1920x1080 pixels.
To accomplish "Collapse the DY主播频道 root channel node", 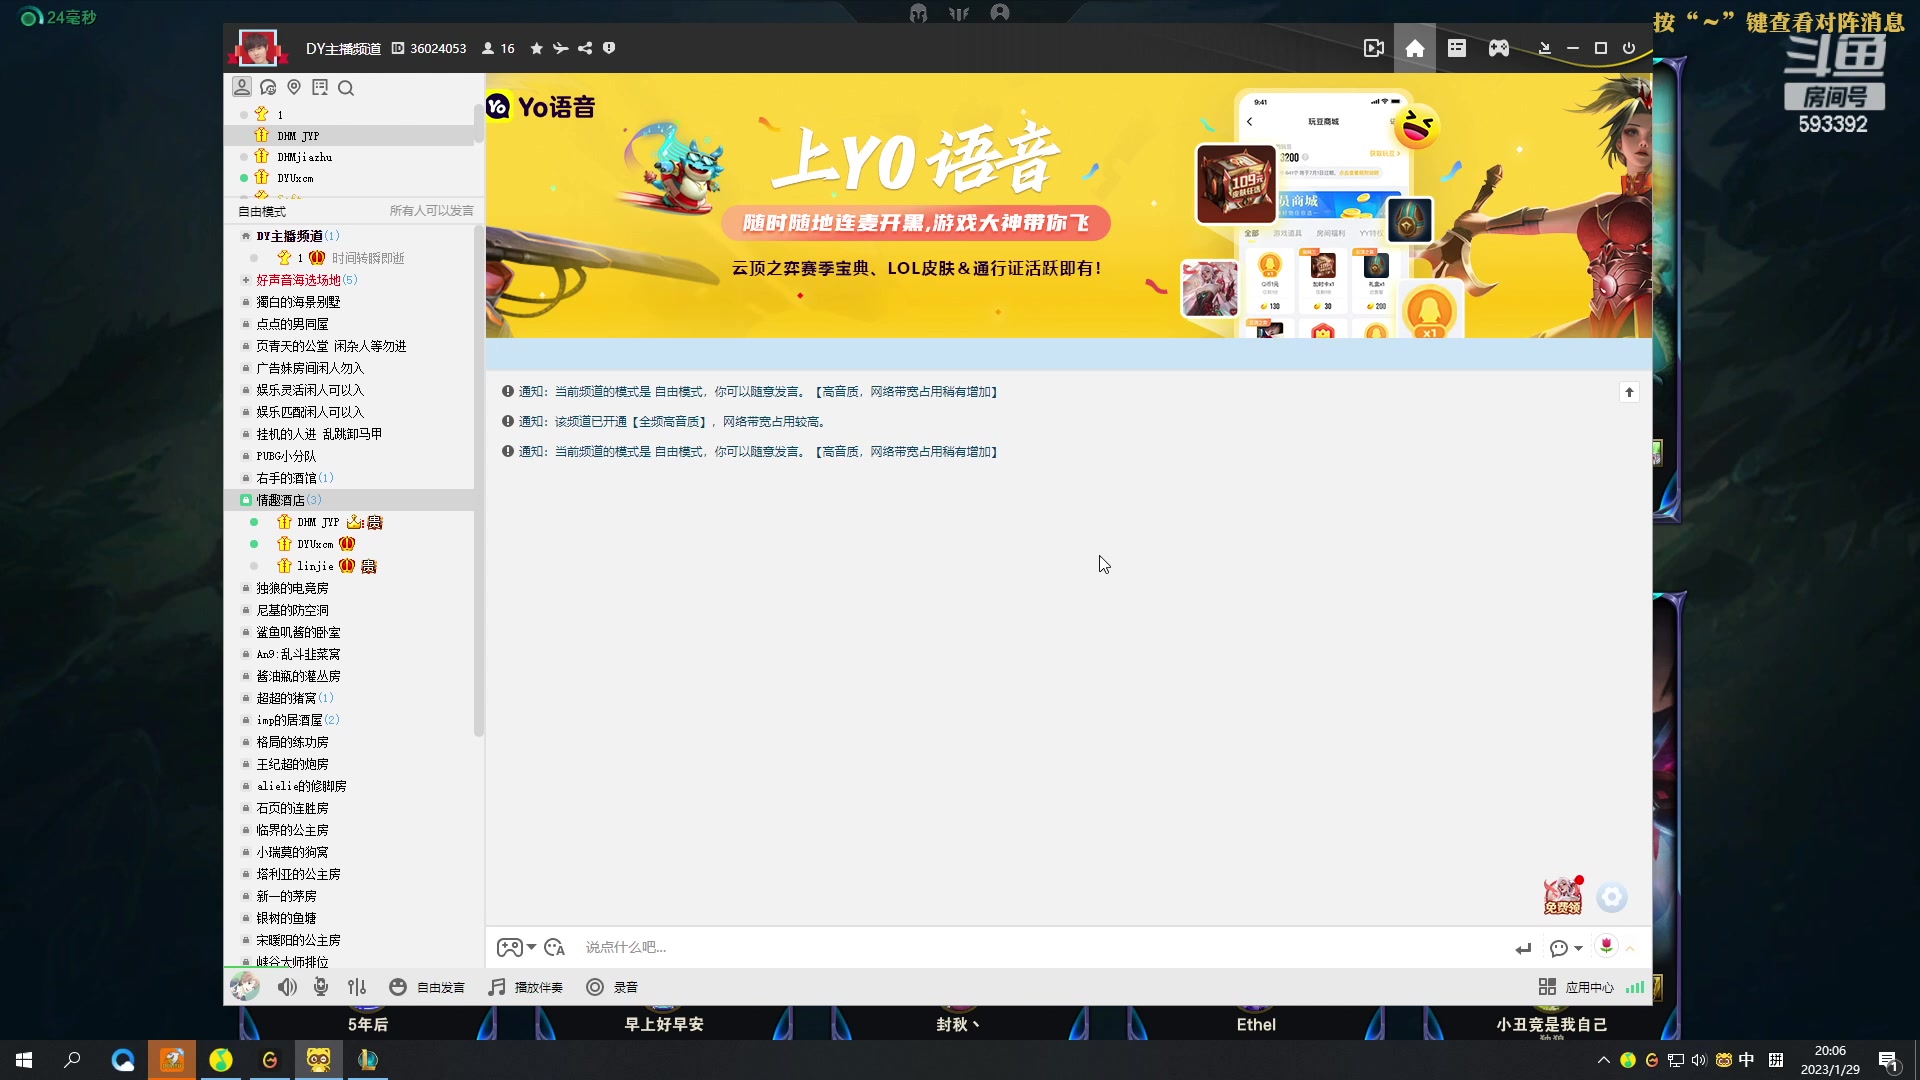I will pos(246,236).
